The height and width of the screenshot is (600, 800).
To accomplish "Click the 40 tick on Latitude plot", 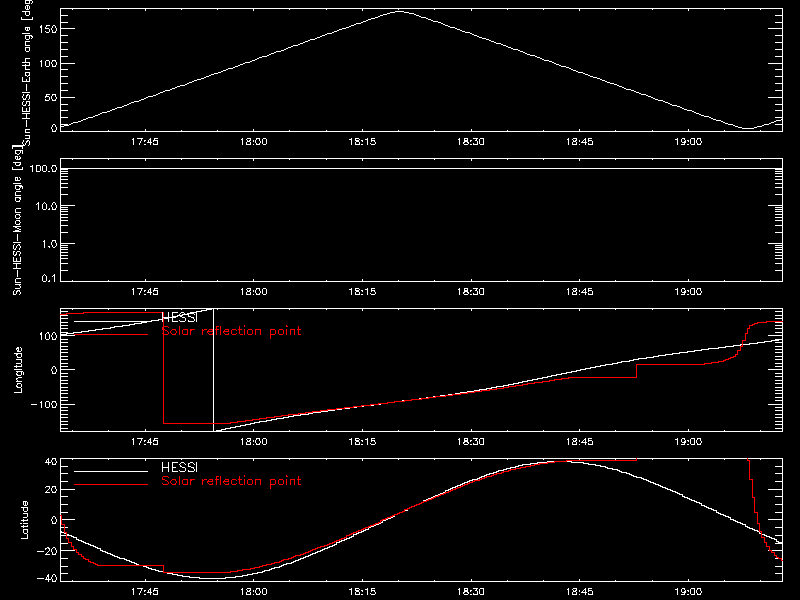I will tap(51, 462).
